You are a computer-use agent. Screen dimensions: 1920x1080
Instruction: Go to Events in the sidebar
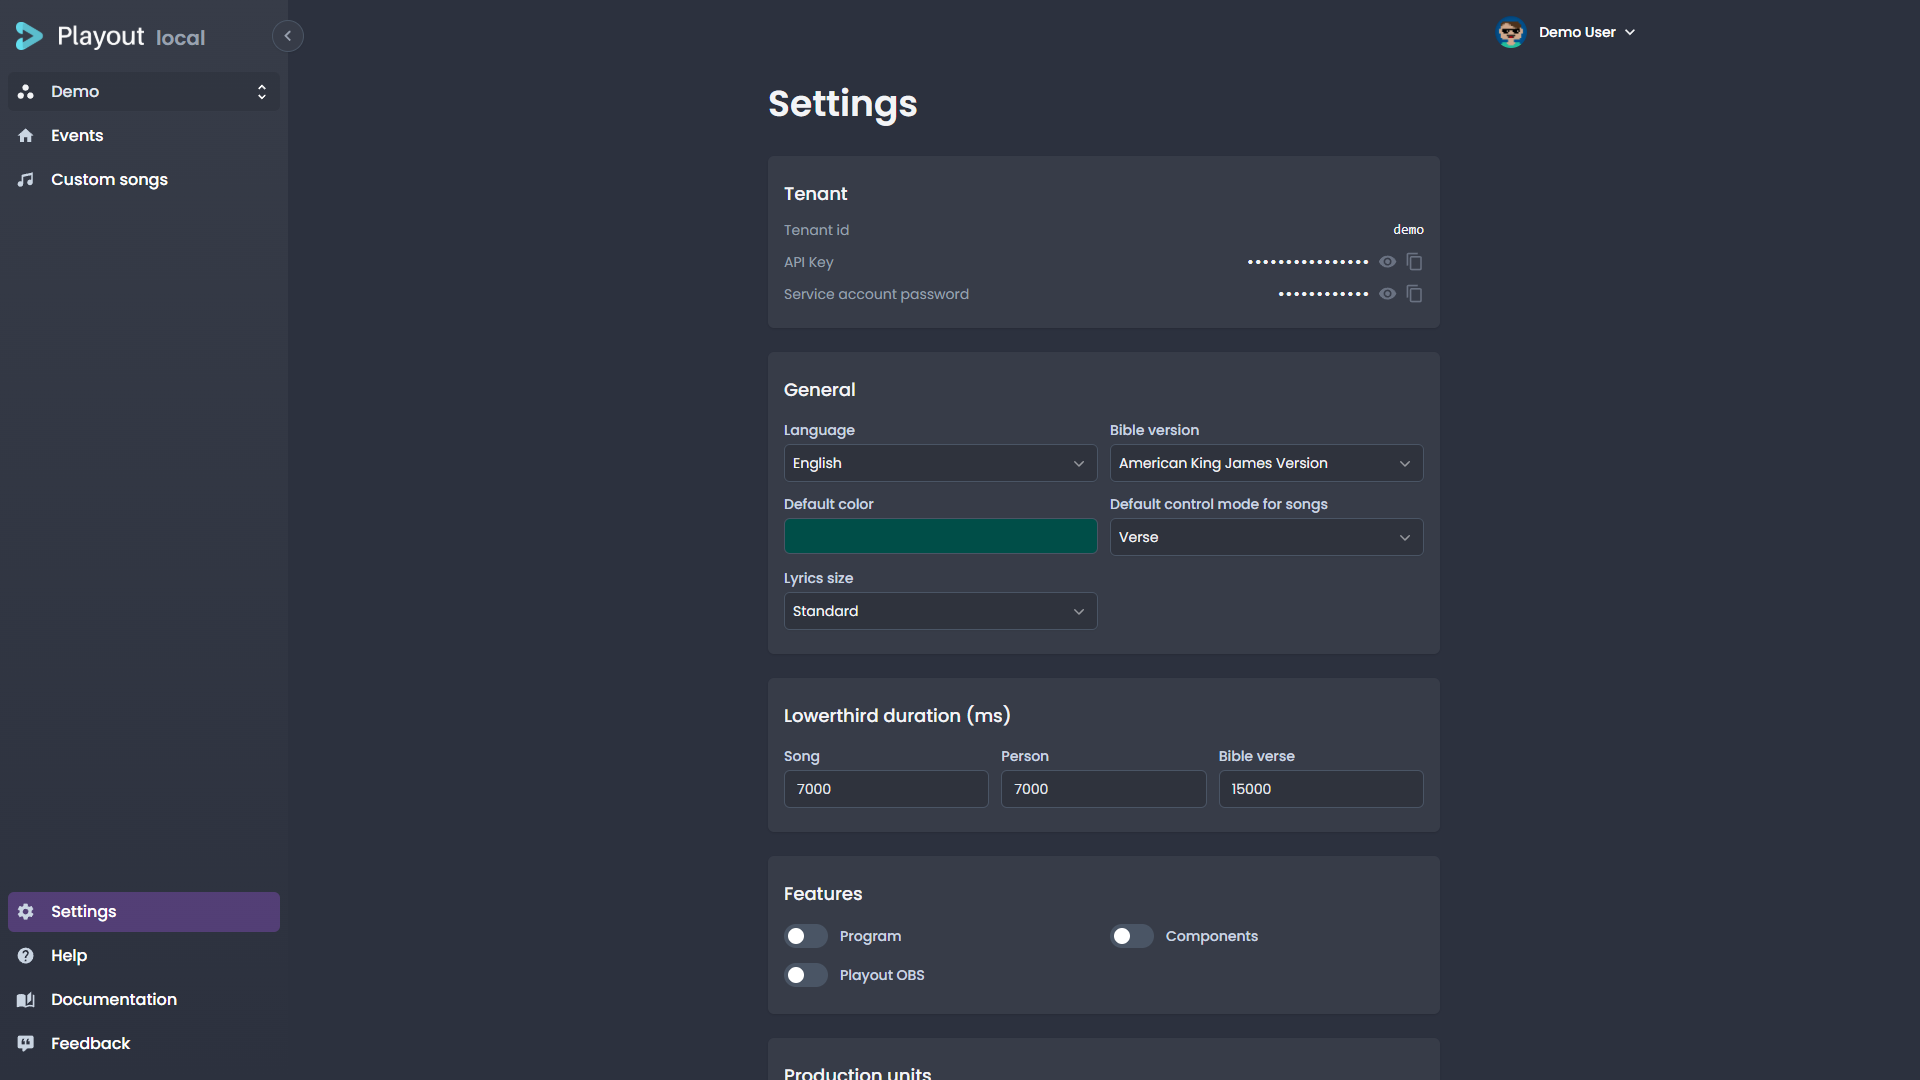tap(144, 135)
